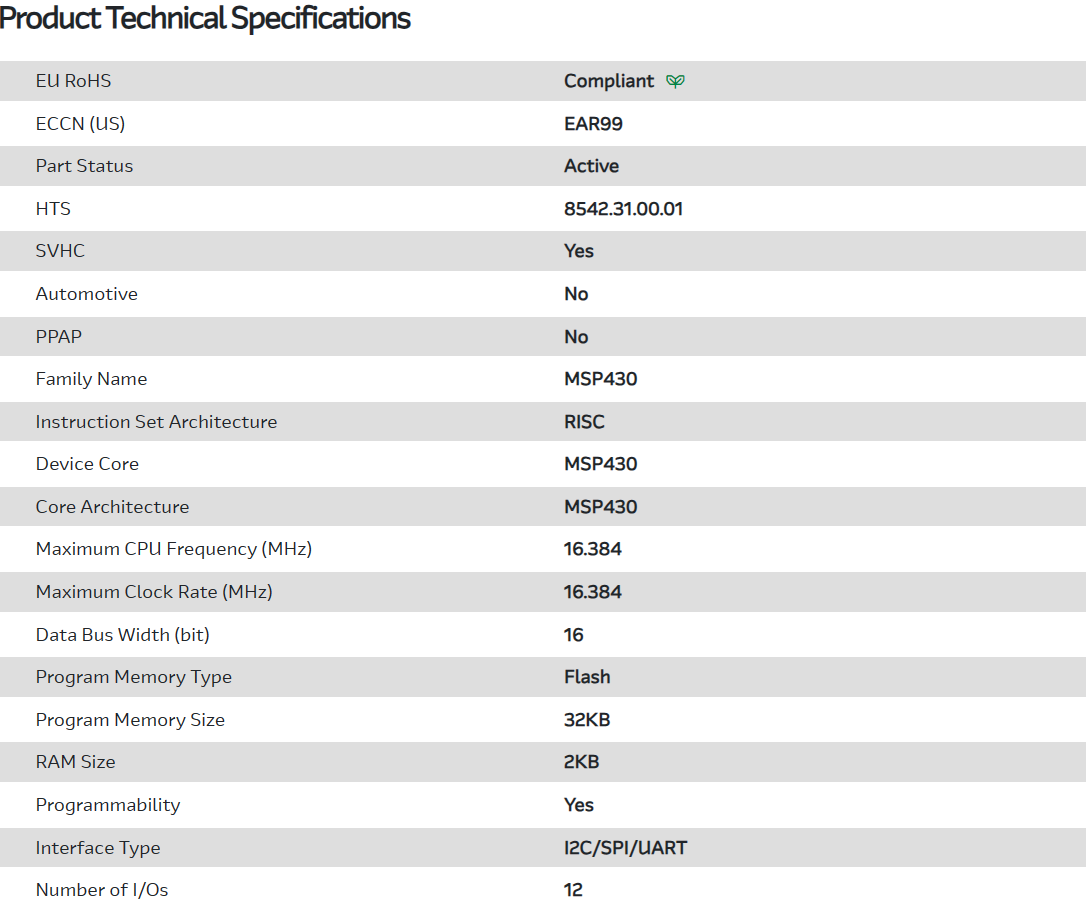Click the Device Core label
The width and height of the screenshot is (1086, 909).
pyautogui.click(x=87, y=464)
